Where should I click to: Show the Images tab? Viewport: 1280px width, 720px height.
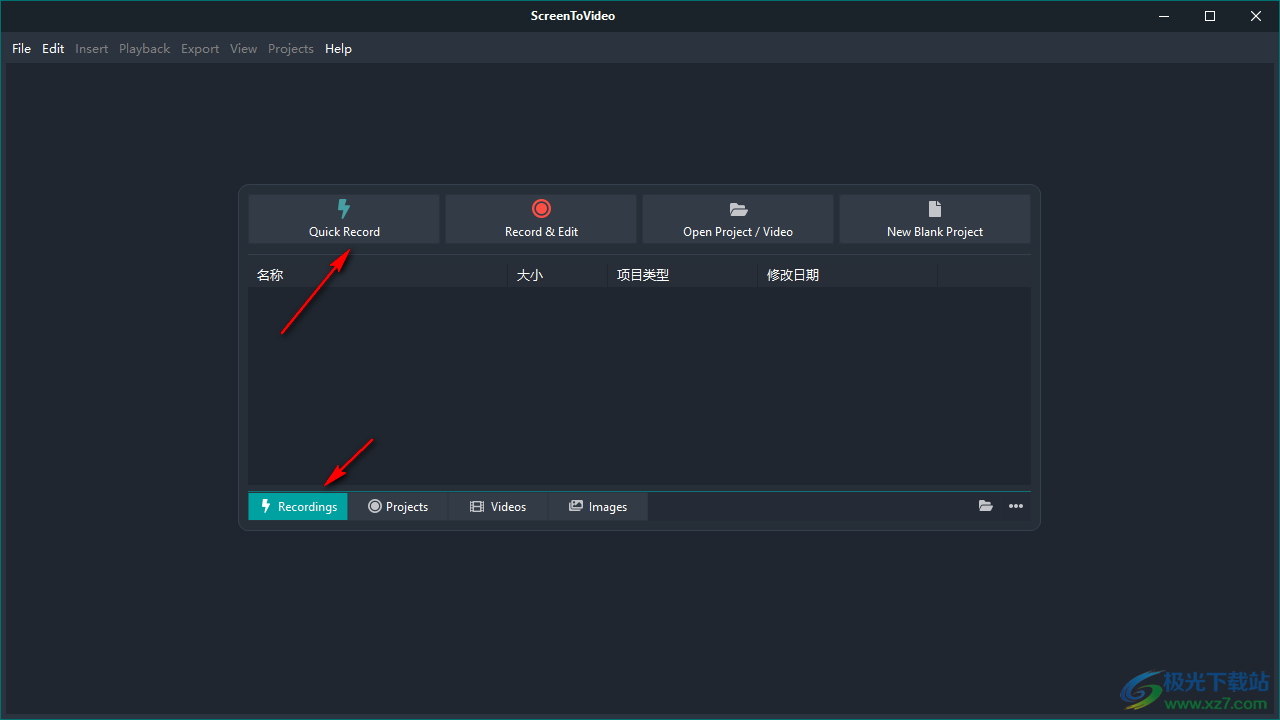(598, 506)
